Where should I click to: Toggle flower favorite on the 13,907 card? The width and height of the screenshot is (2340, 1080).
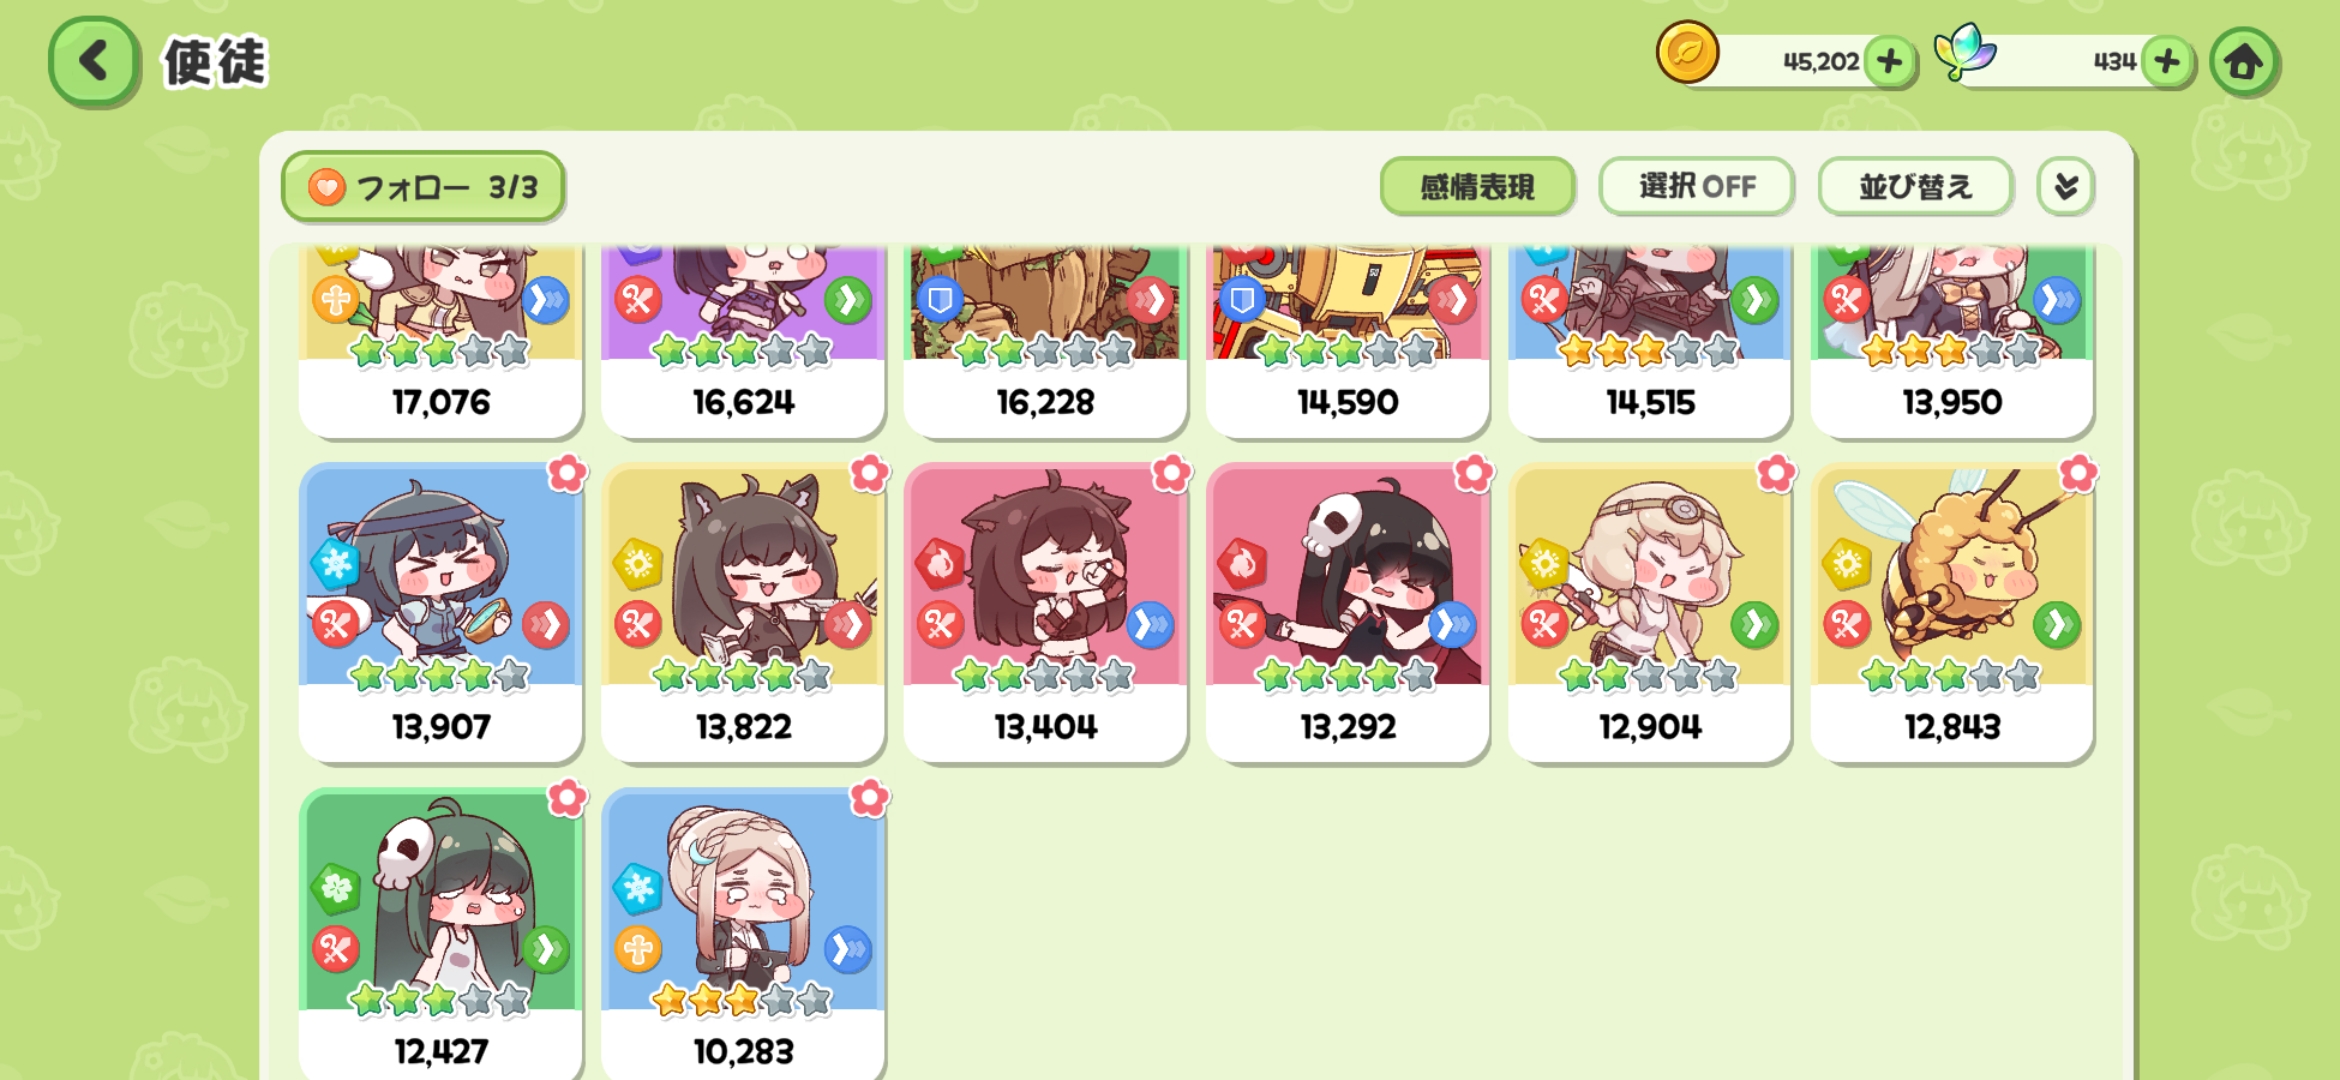point(567,473)
